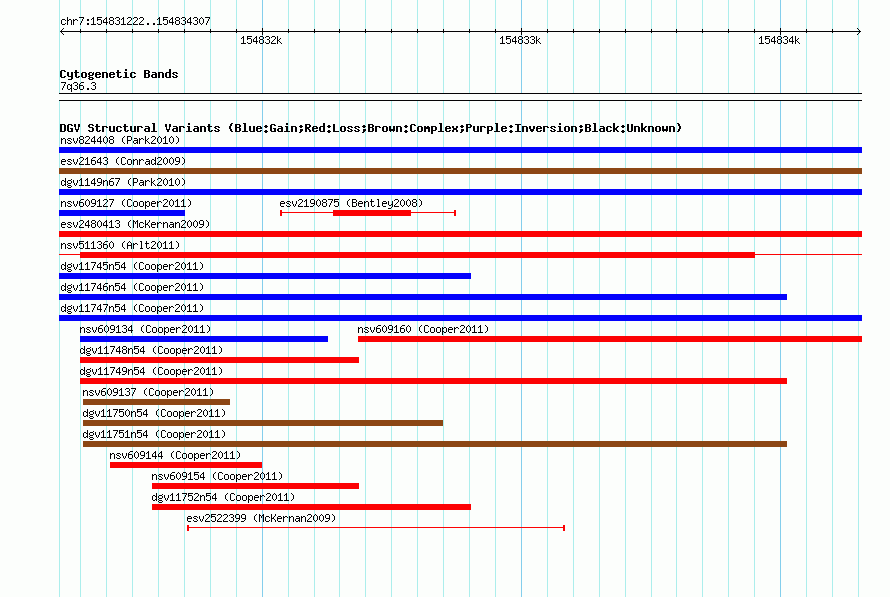Click the esv2190875 (Bentley2008) red loss feature
The height and width of the screenshot is (597, 890).
(368, 213)
